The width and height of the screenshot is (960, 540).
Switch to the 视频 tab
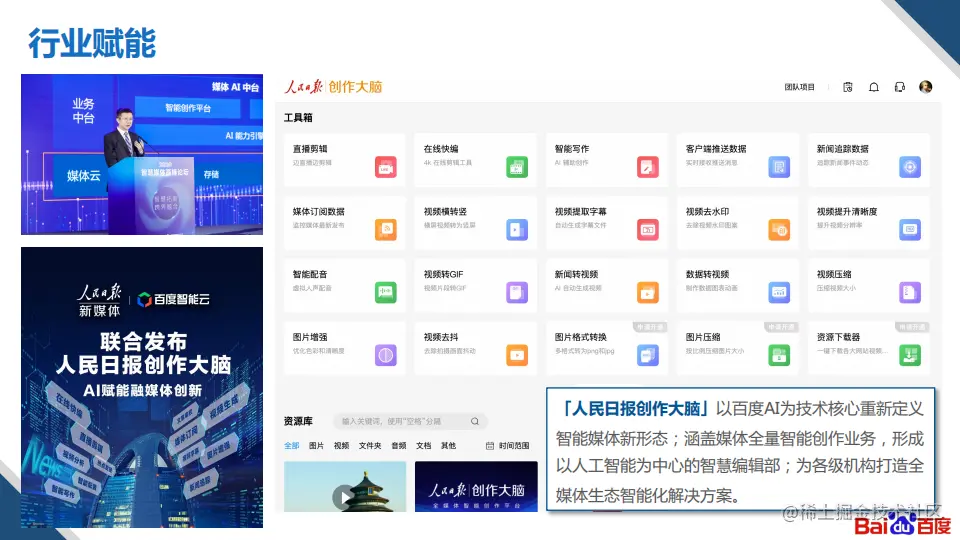click(342, 446)
